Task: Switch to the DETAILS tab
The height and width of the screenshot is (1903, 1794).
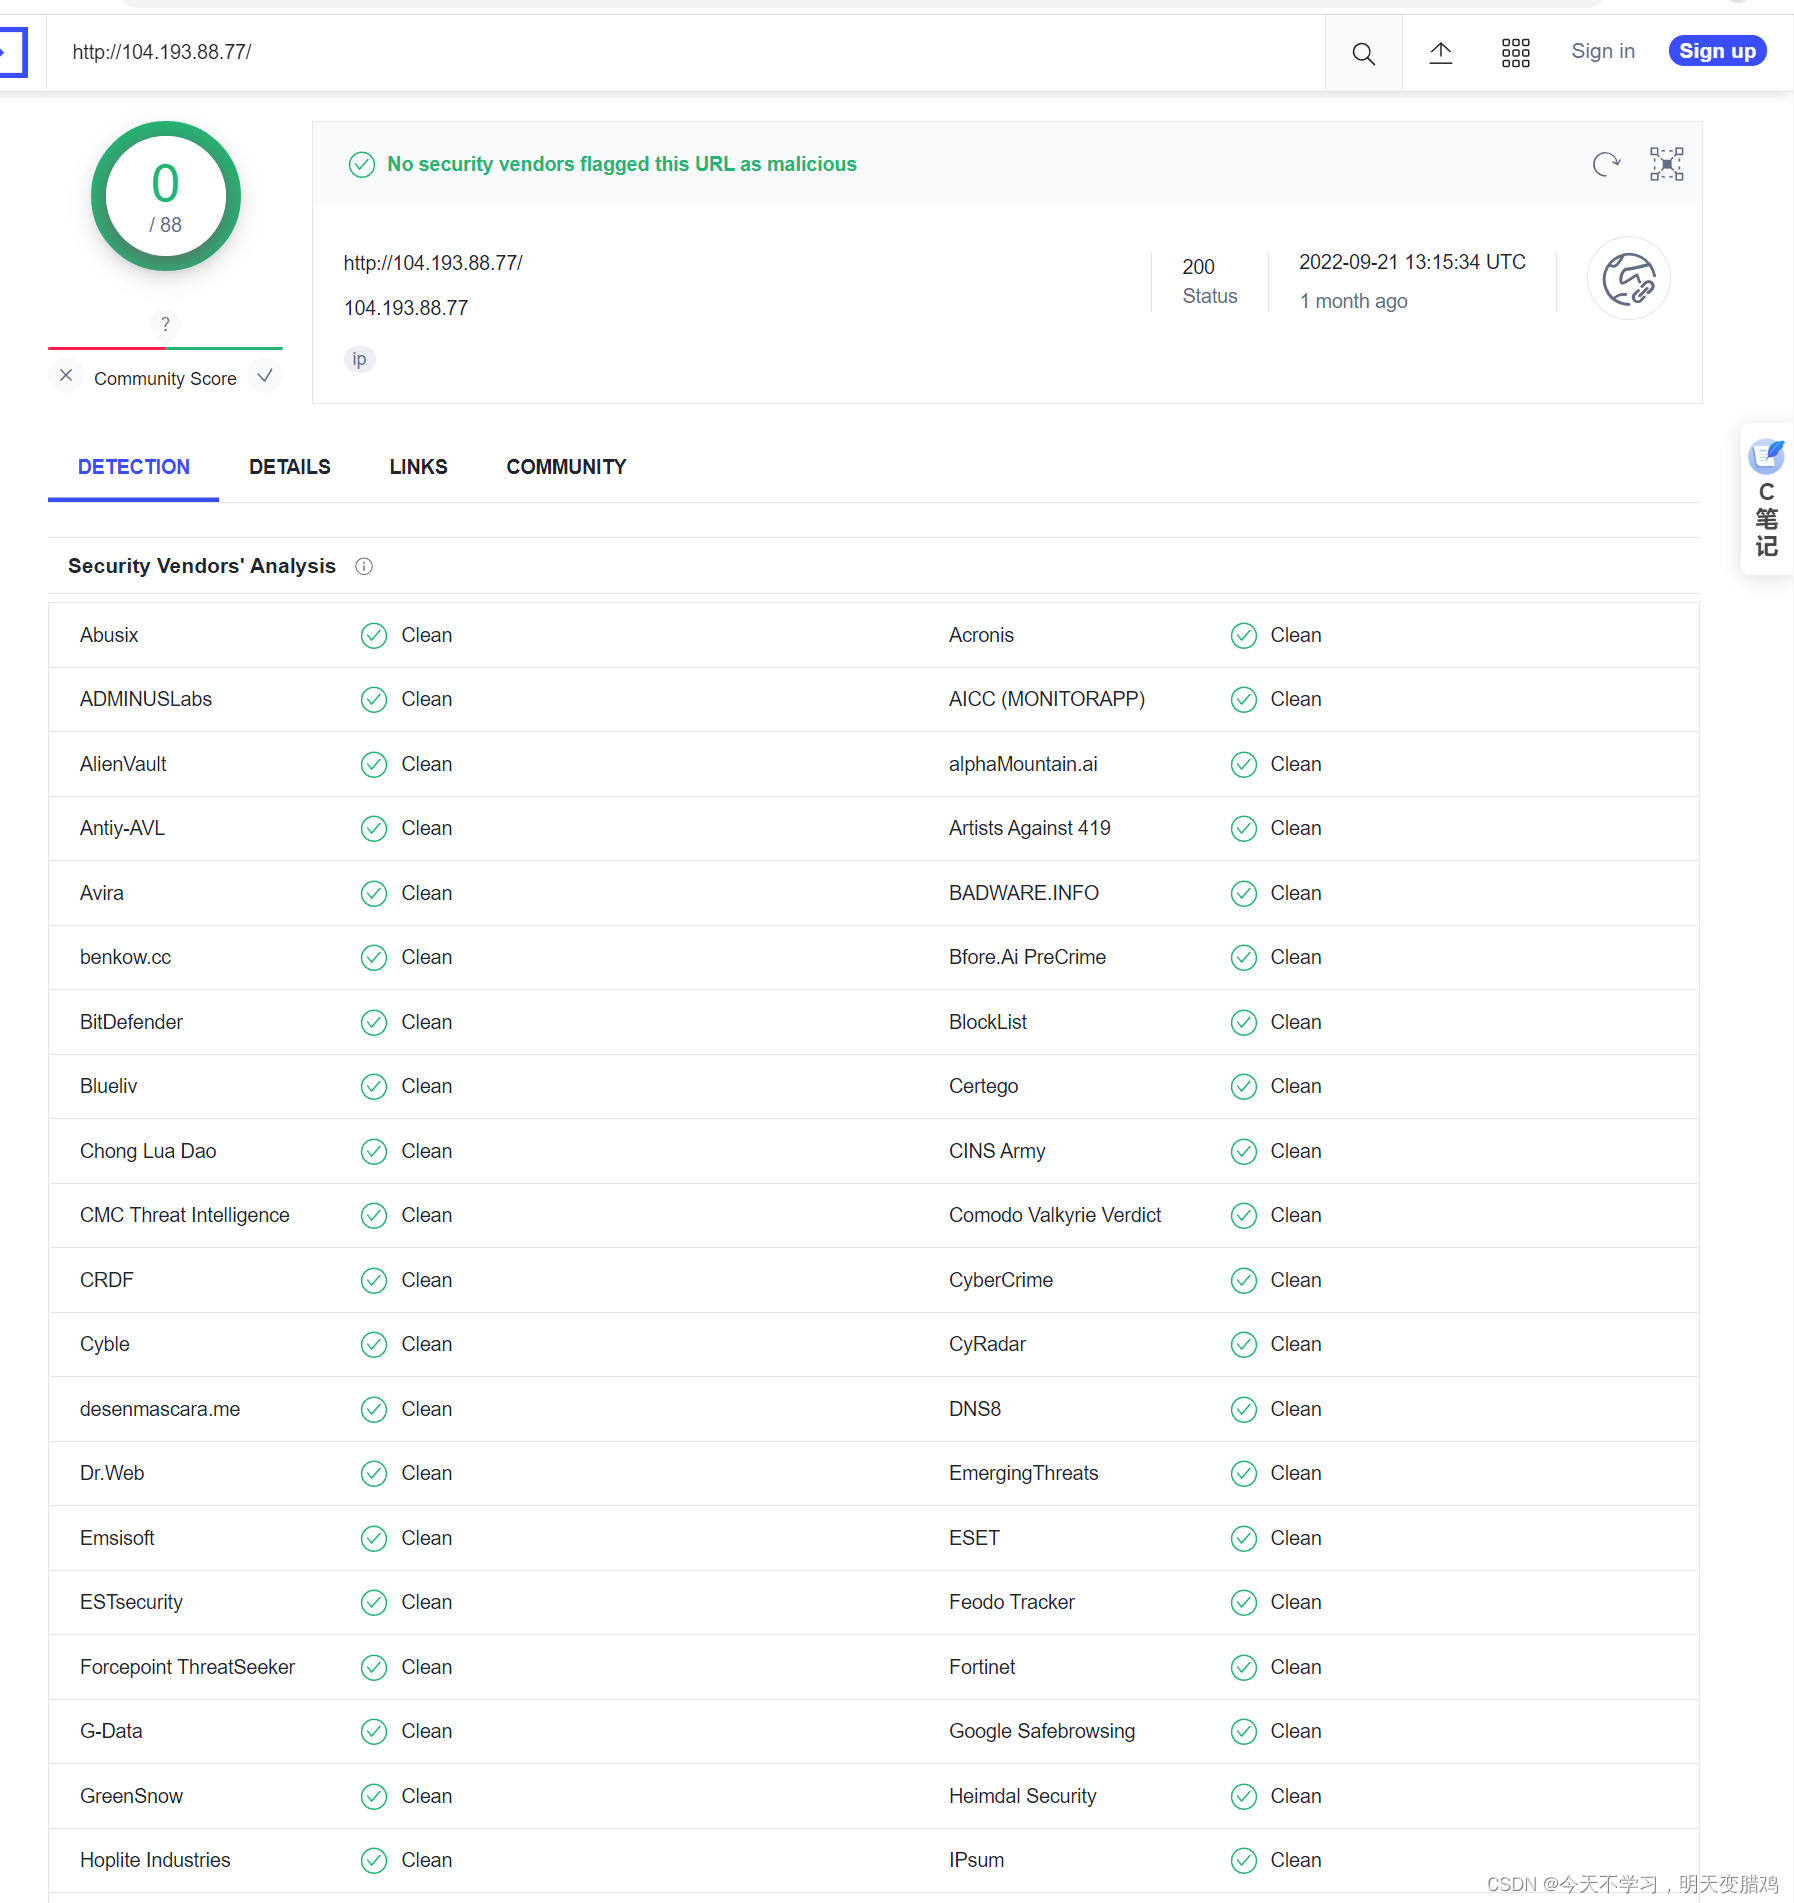Action: 289,467
